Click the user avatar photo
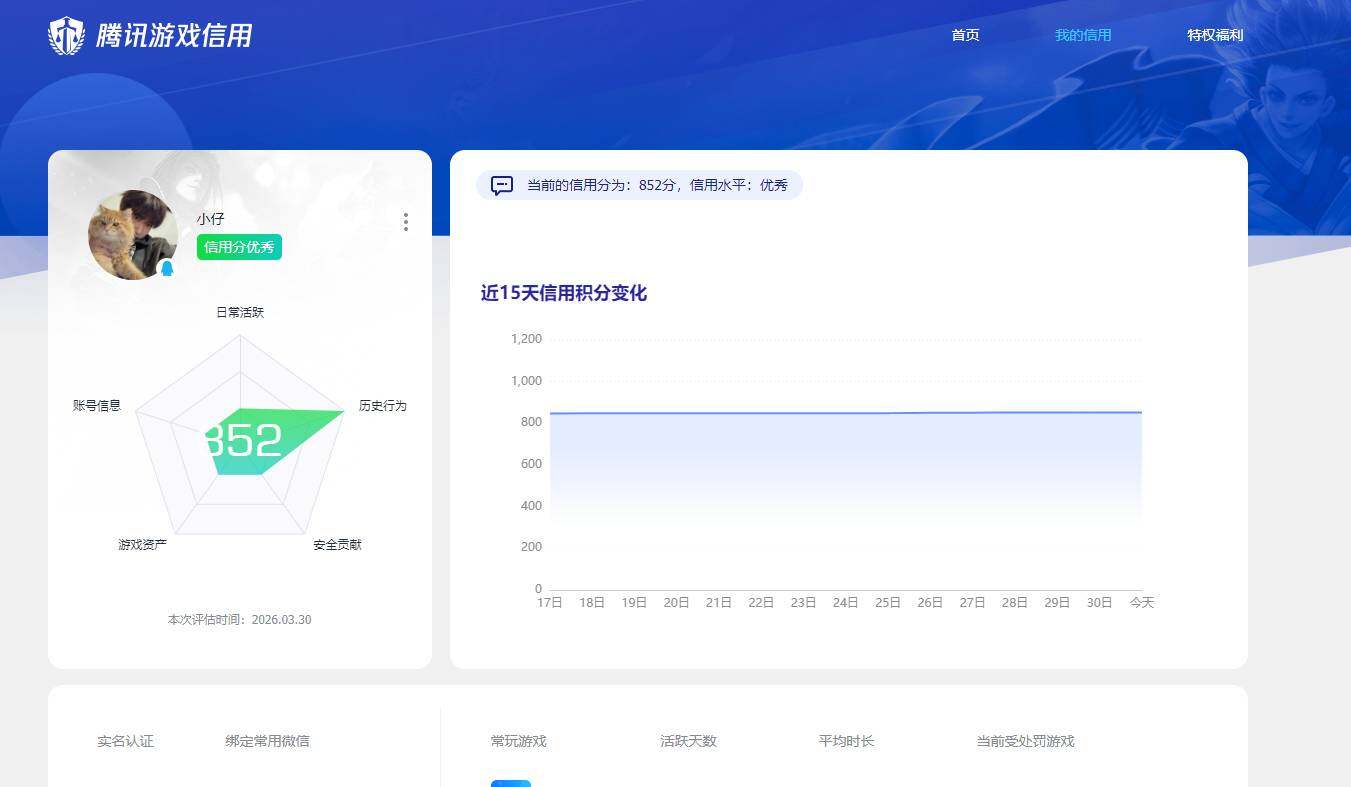The height and width of the screenshot is (787, 1351). [x=133, y=235]
